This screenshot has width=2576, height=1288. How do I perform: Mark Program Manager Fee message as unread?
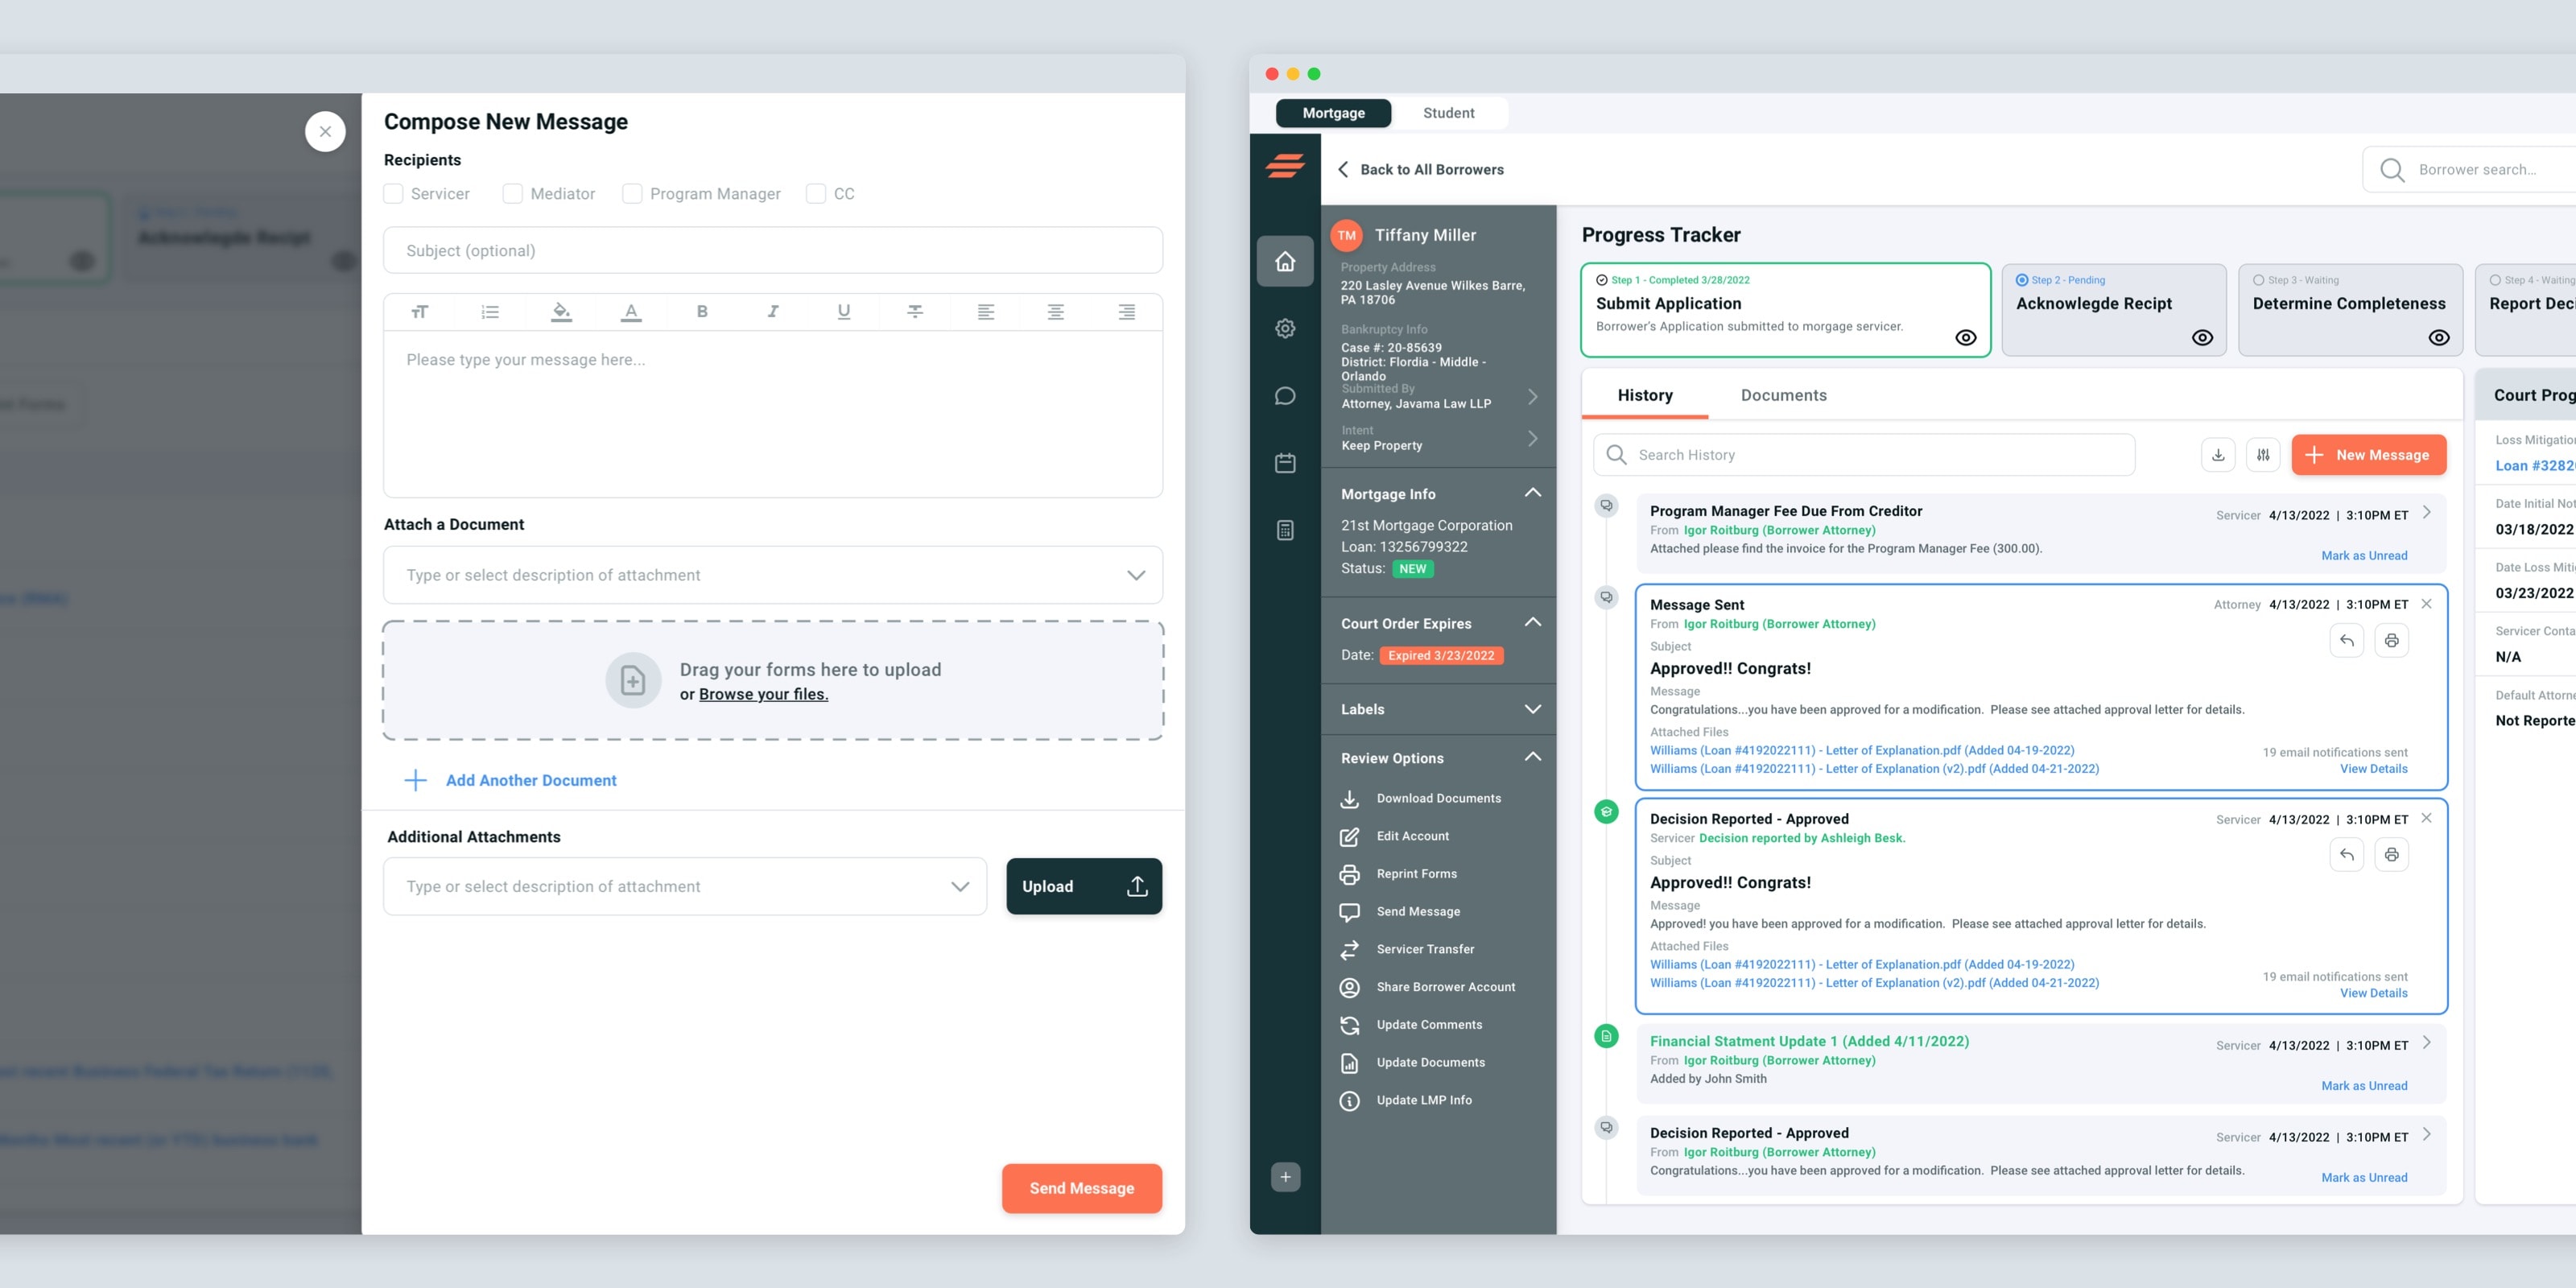(x=2364, y=556)
